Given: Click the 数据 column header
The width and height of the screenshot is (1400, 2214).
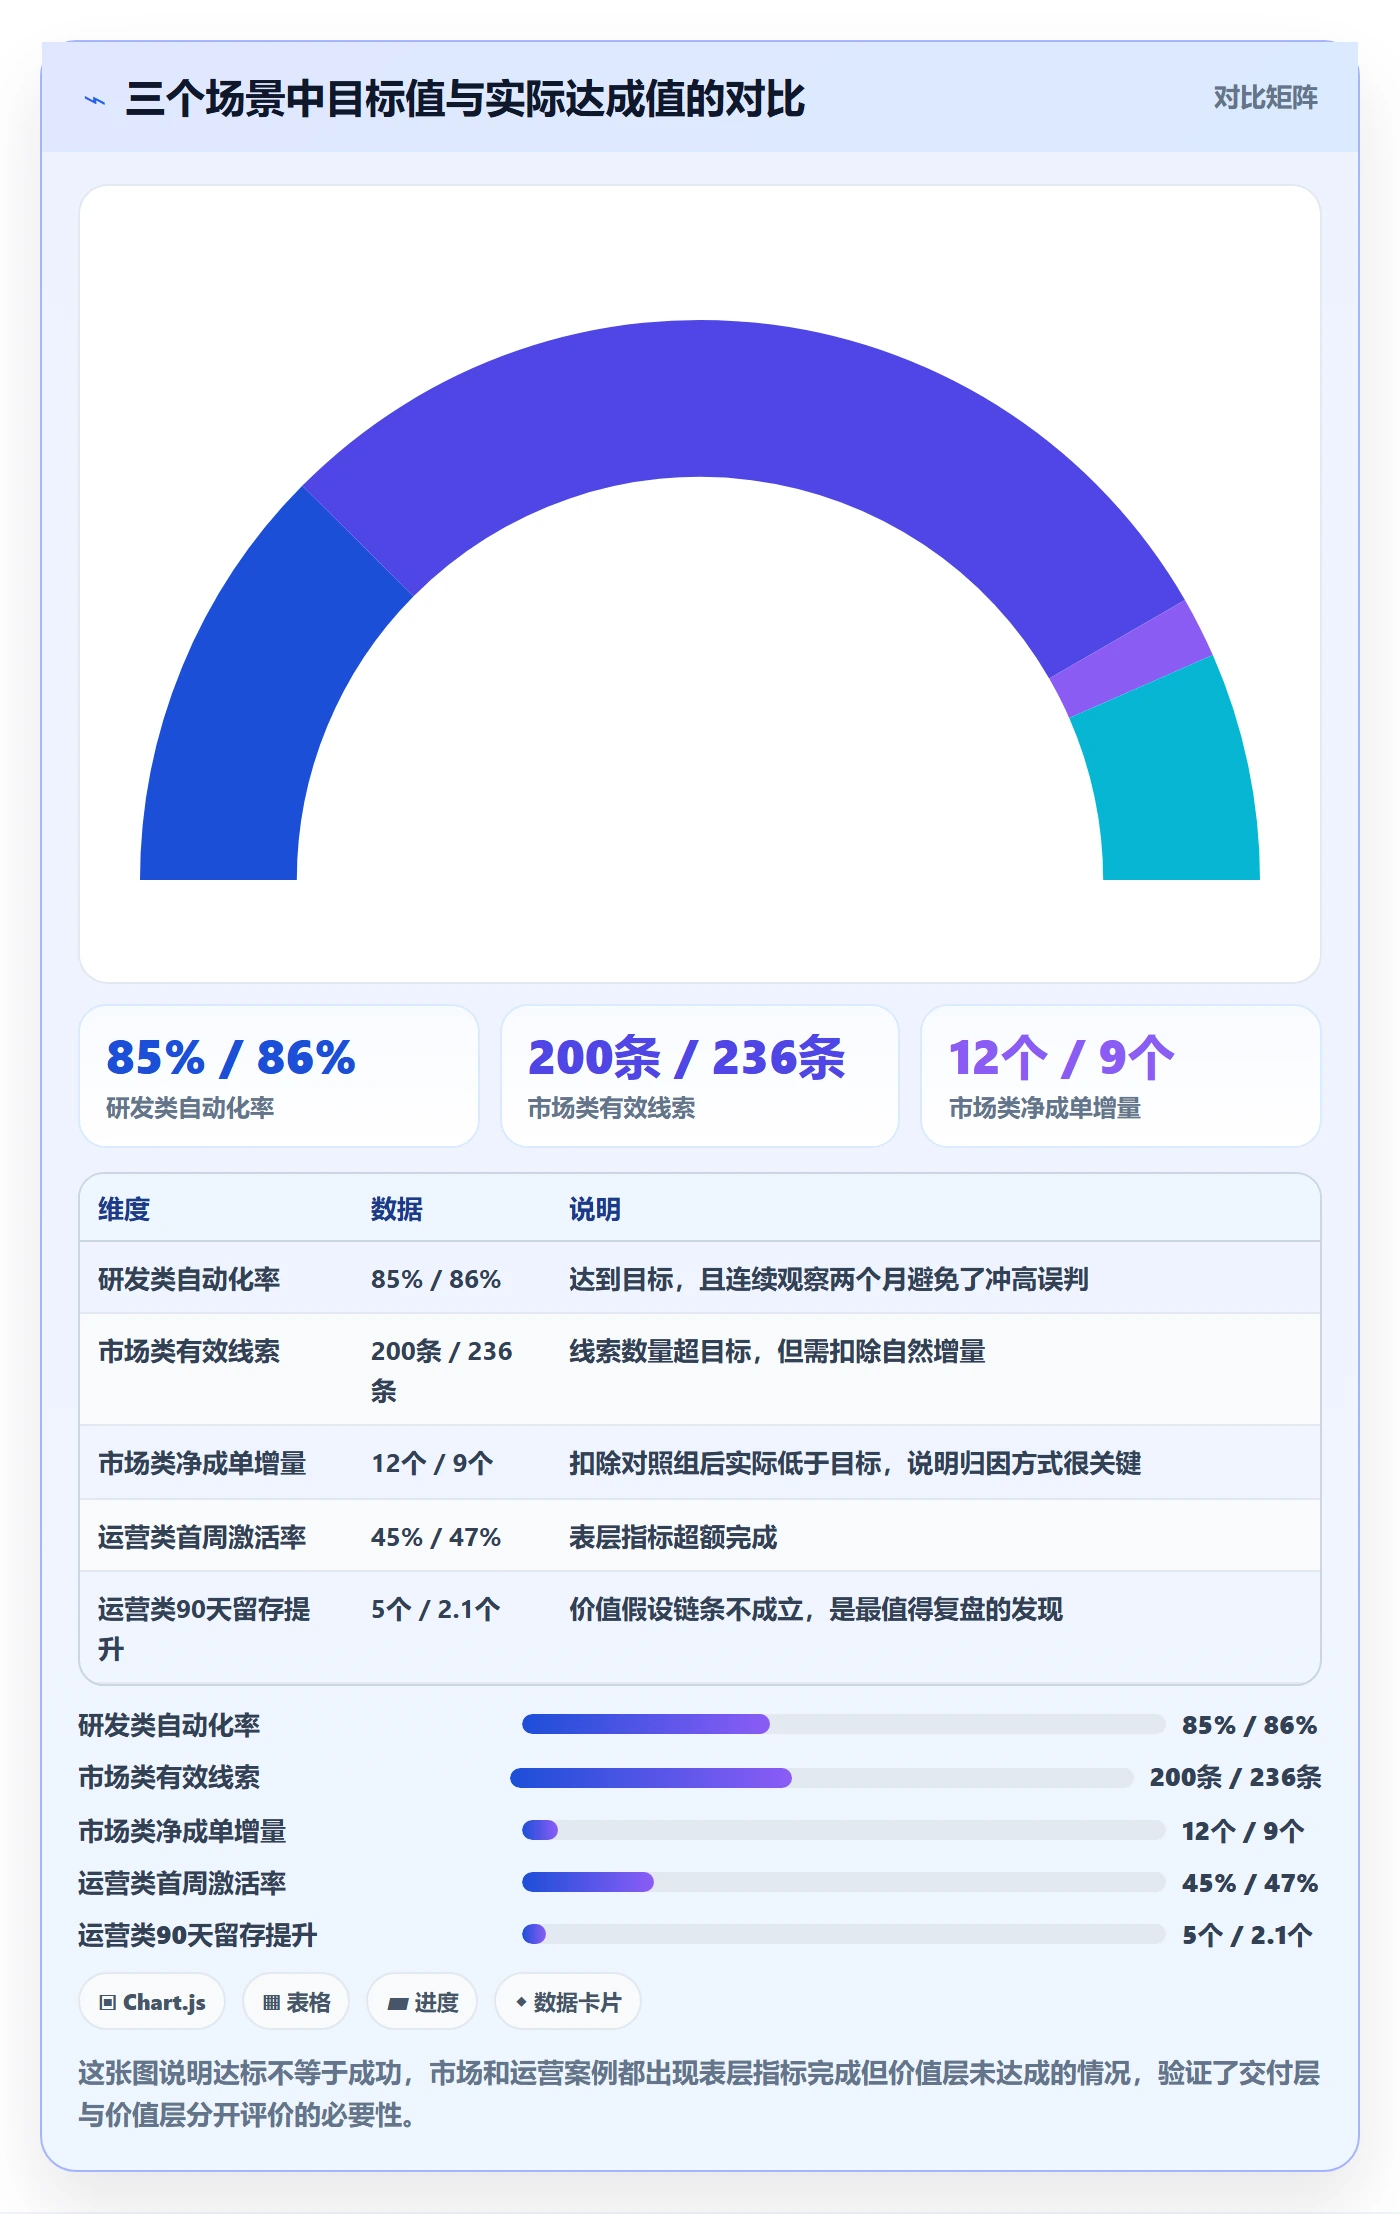Looking at the screenshot, I should pyautogui.click(x=397, y=1209).
